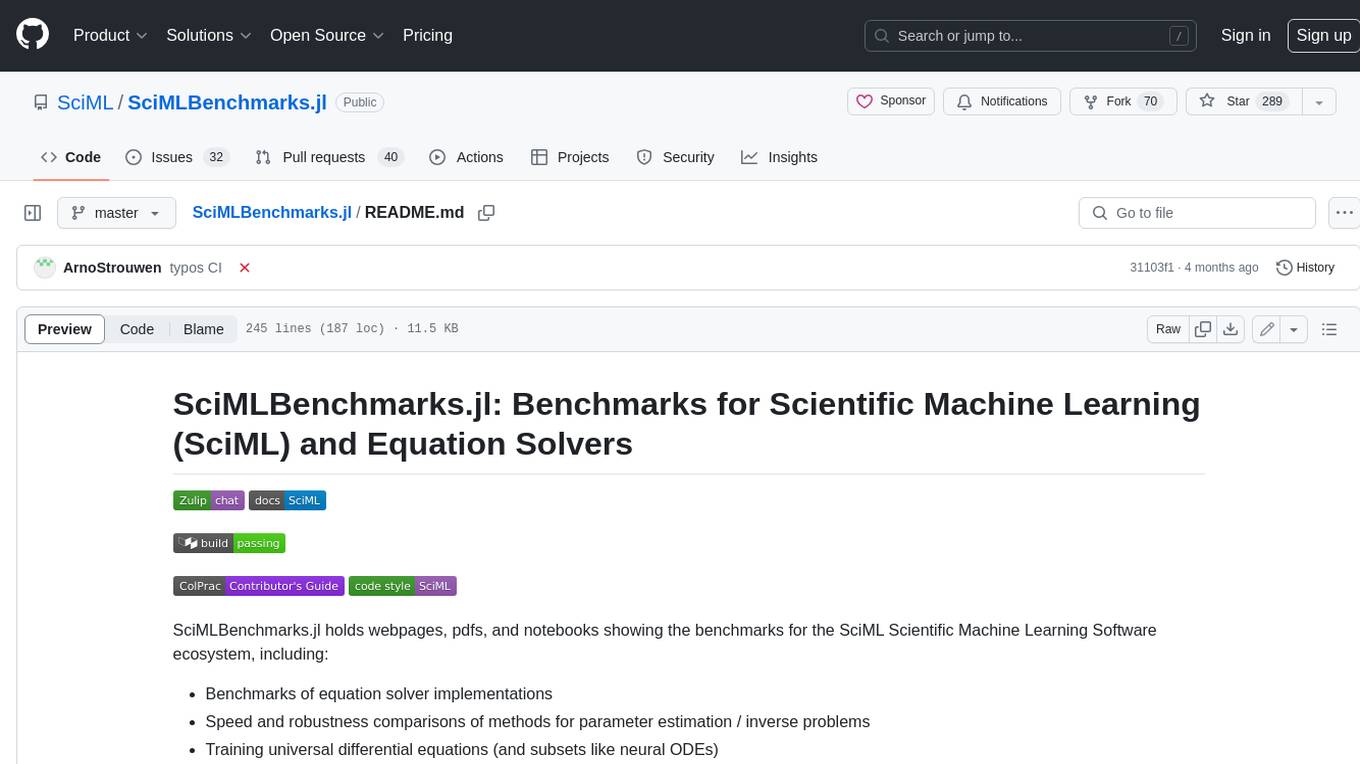Expand the file tree side panel
The image size is (1360, 764).
click(x=33, y=213)
